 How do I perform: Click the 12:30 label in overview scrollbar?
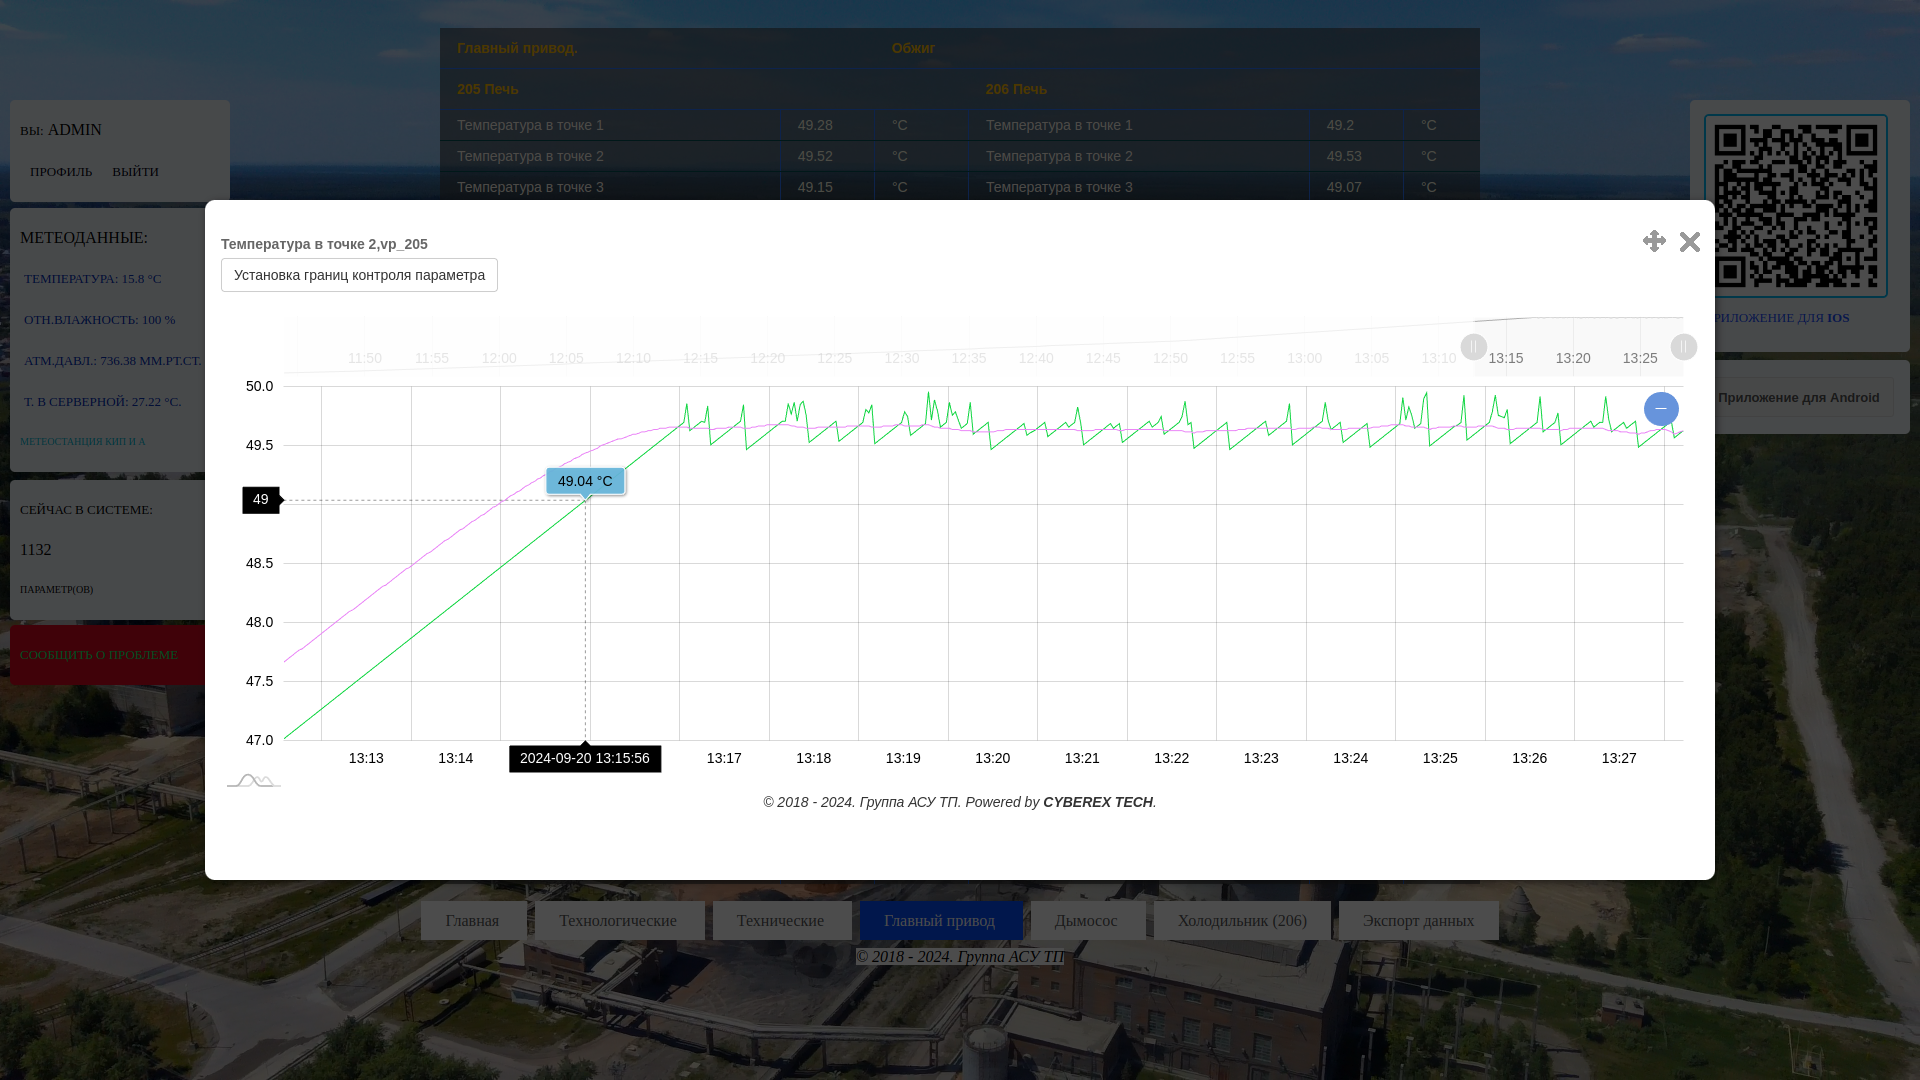(x=902, y=358)
